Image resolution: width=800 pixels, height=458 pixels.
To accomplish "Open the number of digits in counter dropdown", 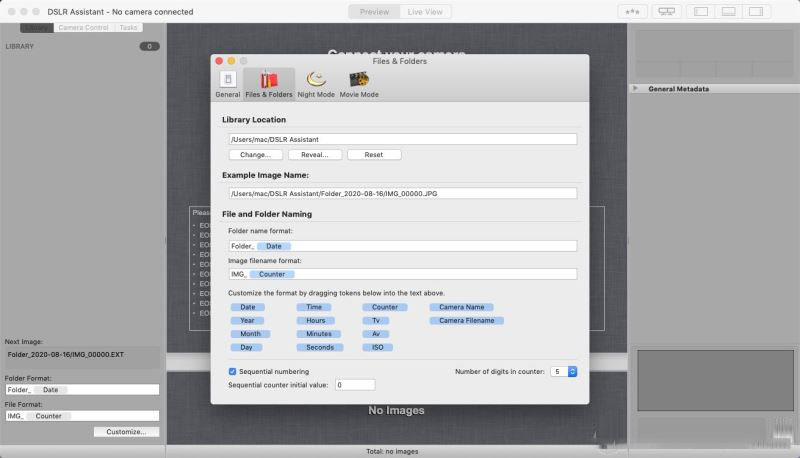I will point(564,371).
